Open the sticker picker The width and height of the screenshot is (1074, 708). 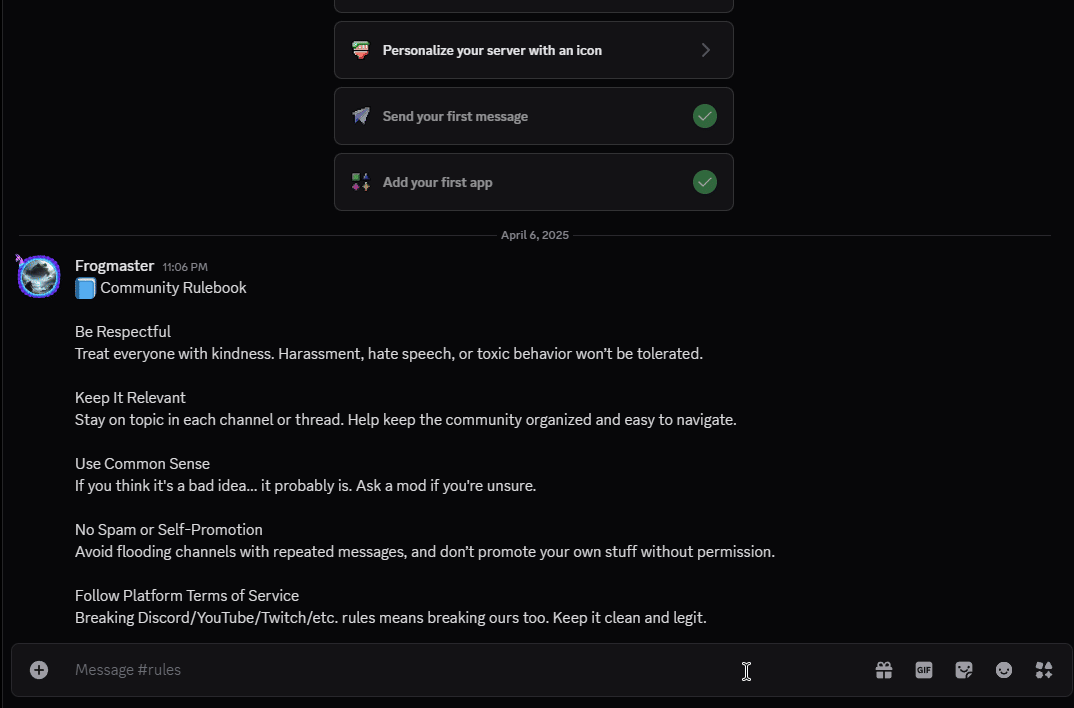(964, 670)
